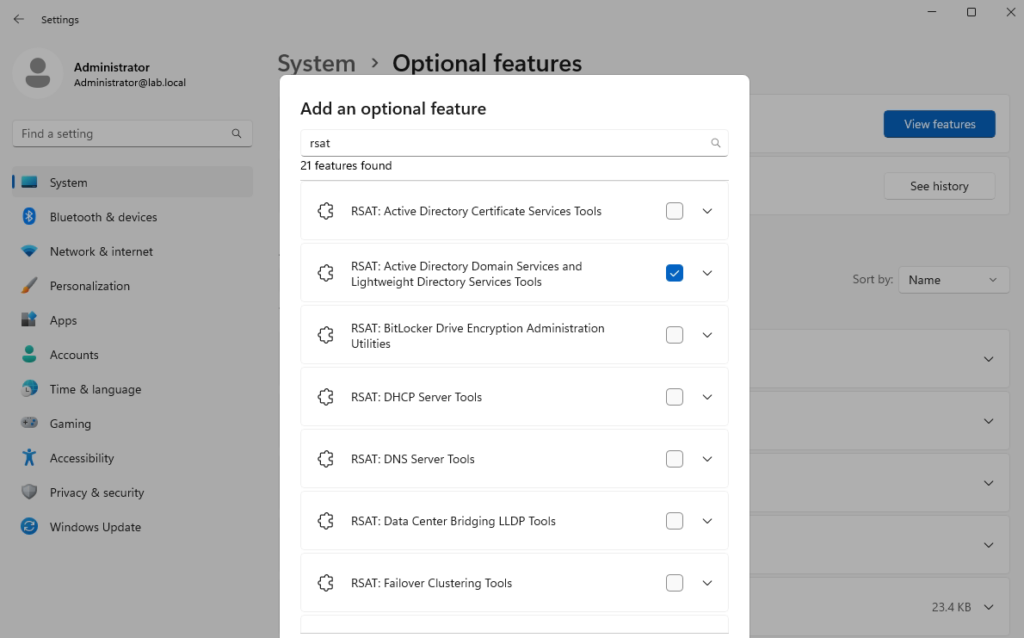Click the Windows Update sync icon
Viewport: 1024px width, 638px height.
pos(29,526)
